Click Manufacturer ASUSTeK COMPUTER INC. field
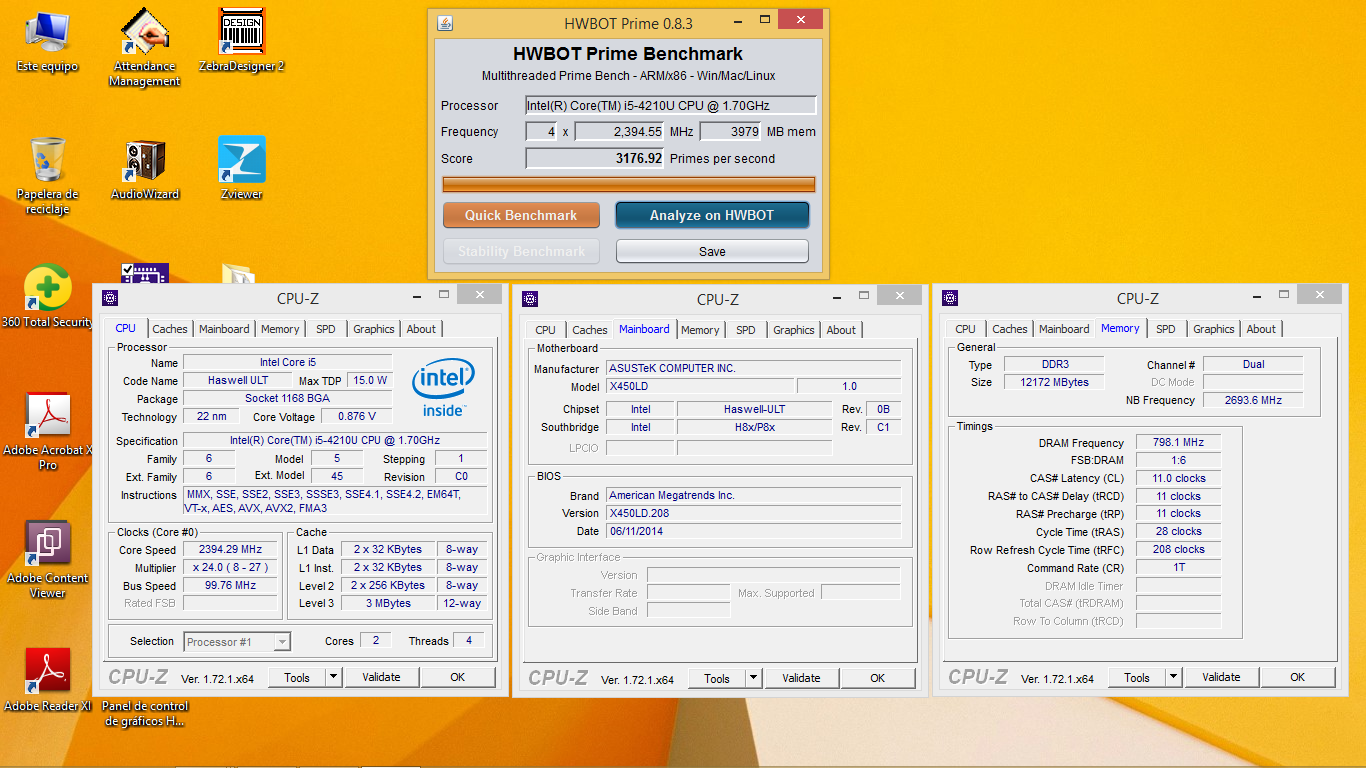 pyautogui.click(x=753, y=368)
